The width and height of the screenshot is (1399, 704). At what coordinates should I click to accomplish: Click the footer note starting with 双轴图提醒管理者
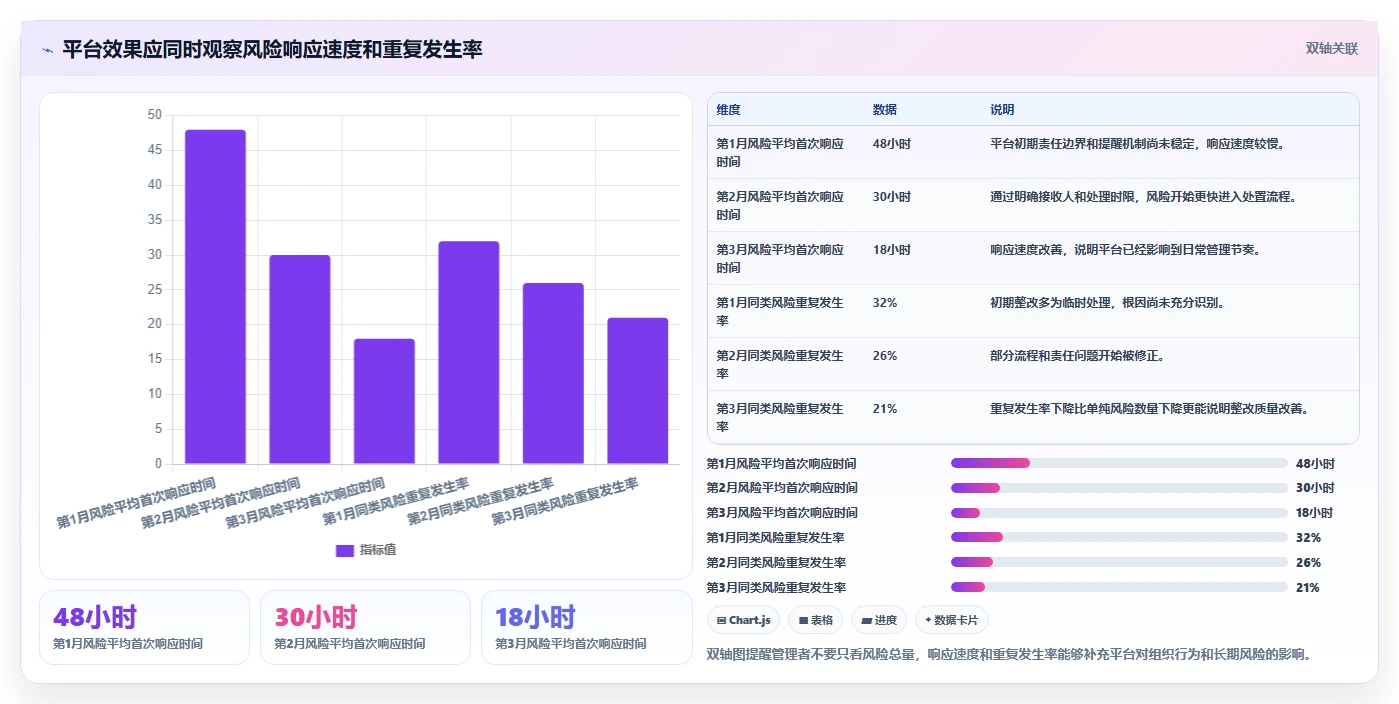click(1008, 655)
